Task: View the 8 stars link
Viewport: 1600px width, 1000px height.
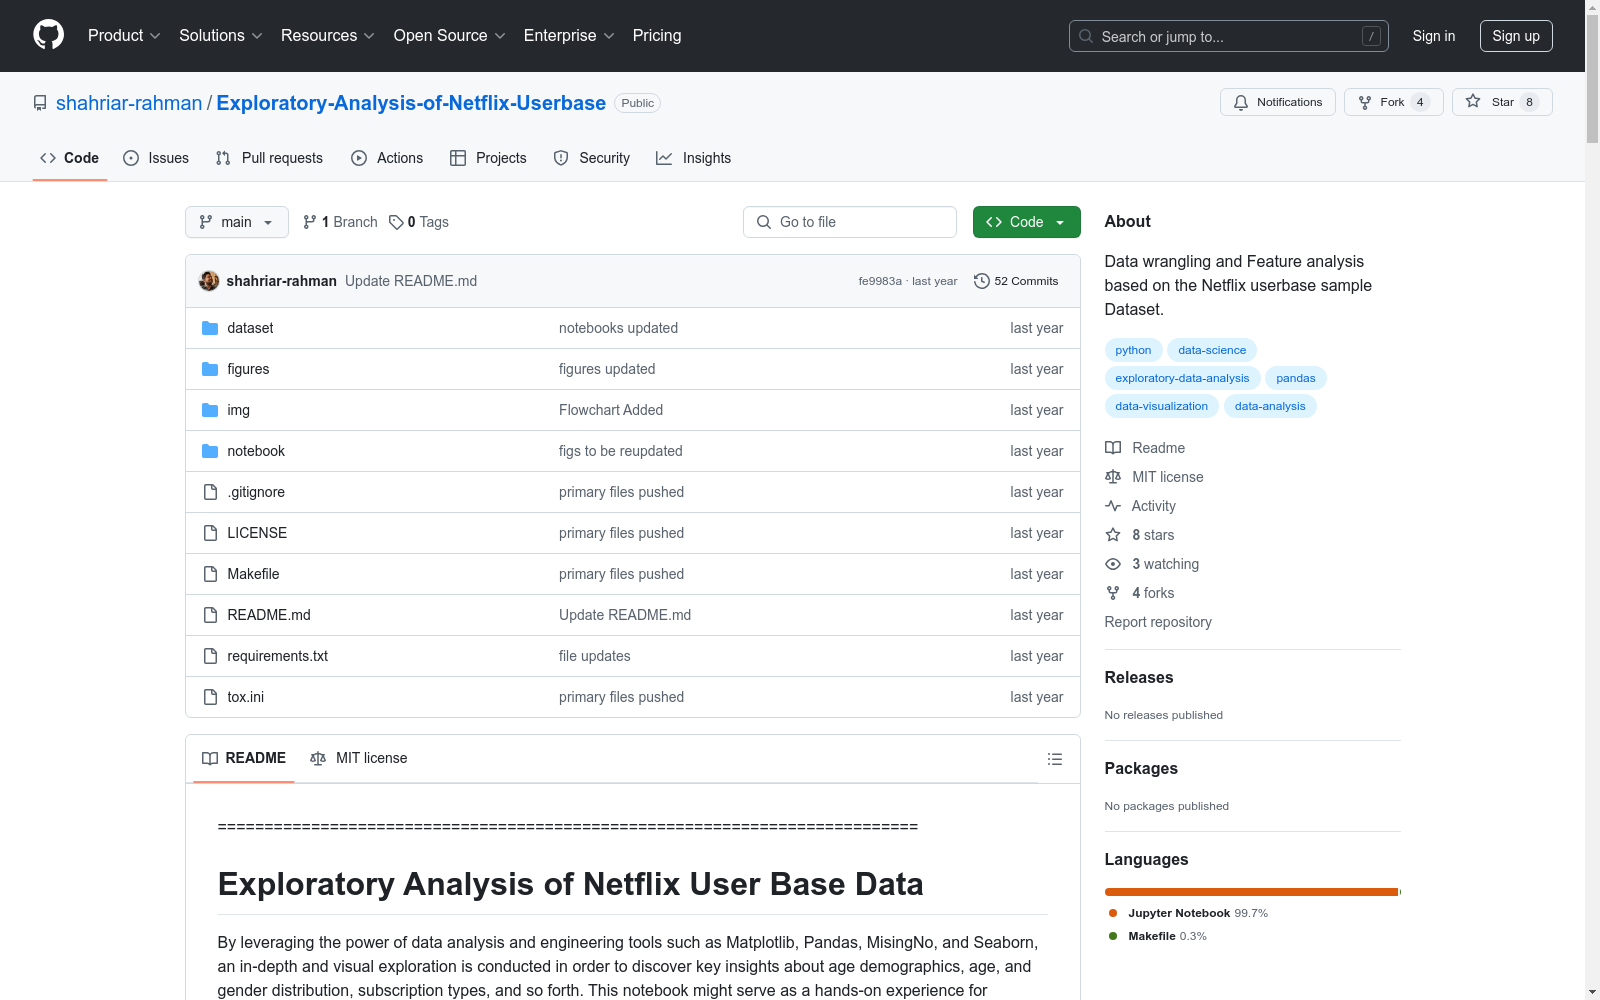Action: 1140,535
